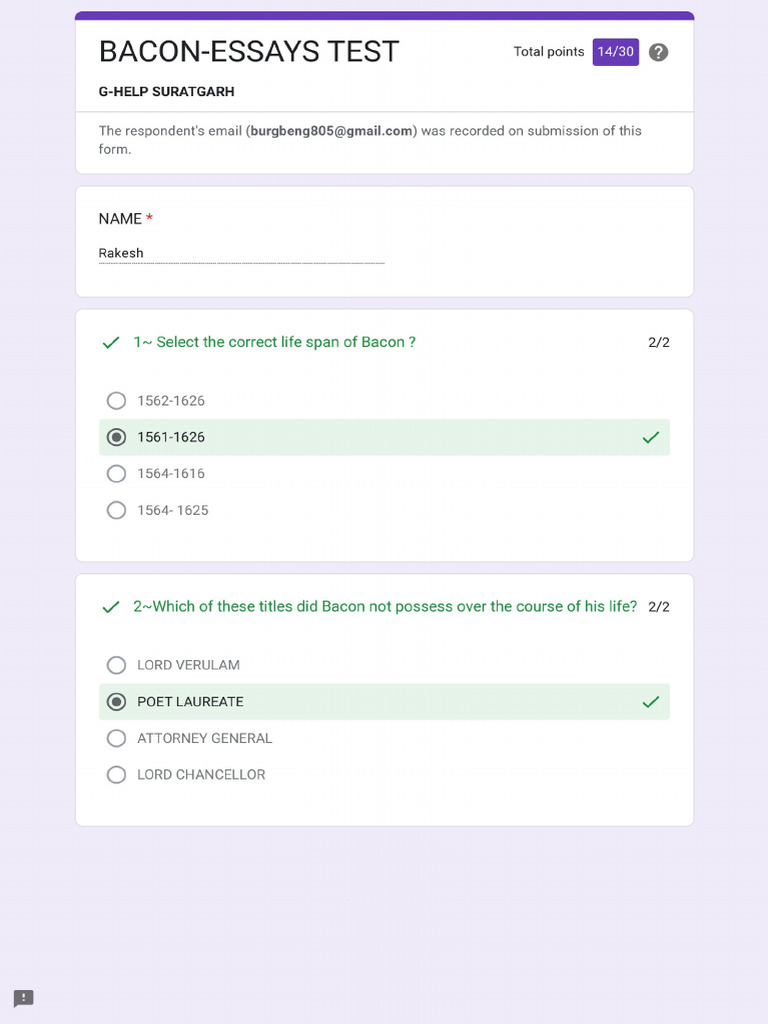
Task: Click the green checkmark beside question 1
Action: 111,342
